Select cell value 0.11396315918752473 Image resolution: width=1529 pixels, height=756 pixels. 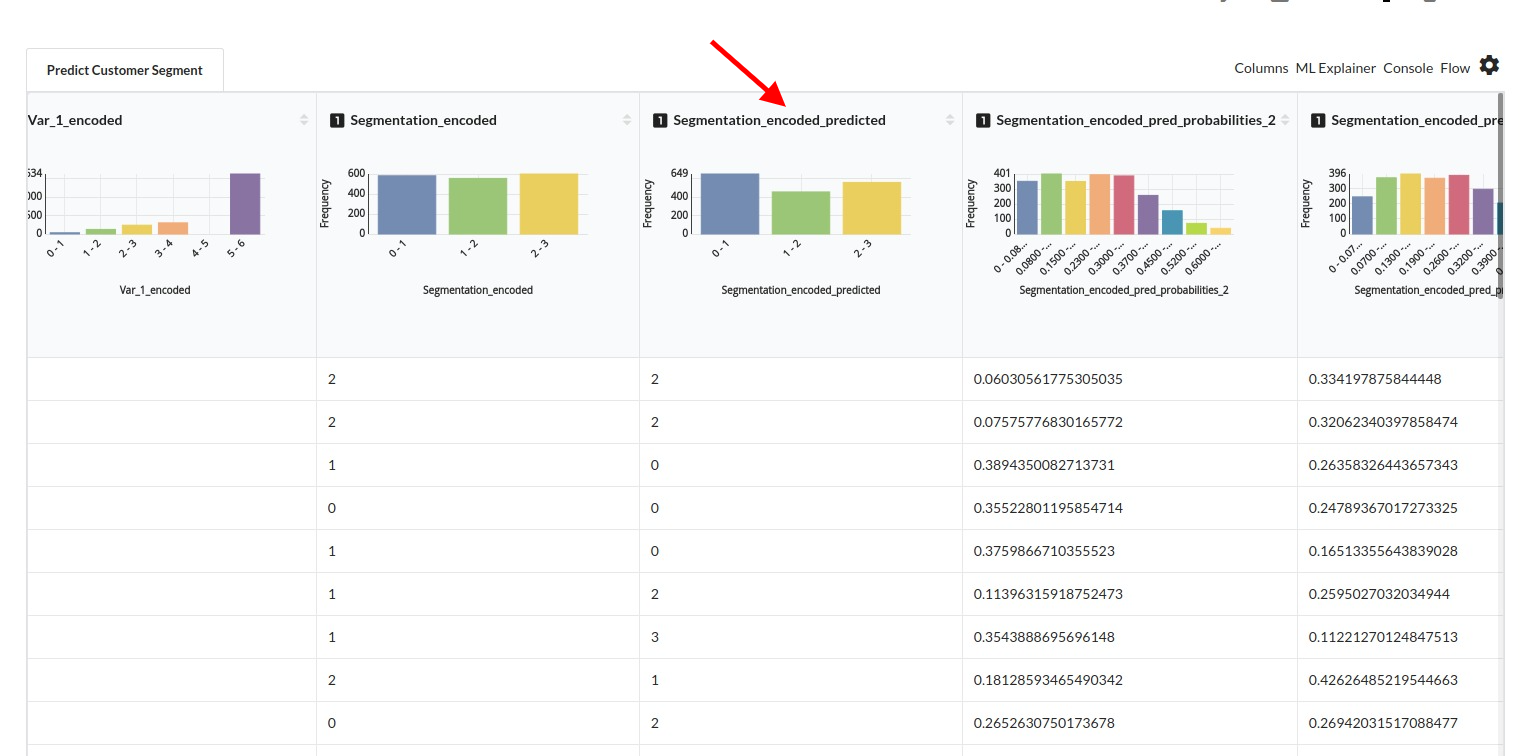coord(1048,594)
